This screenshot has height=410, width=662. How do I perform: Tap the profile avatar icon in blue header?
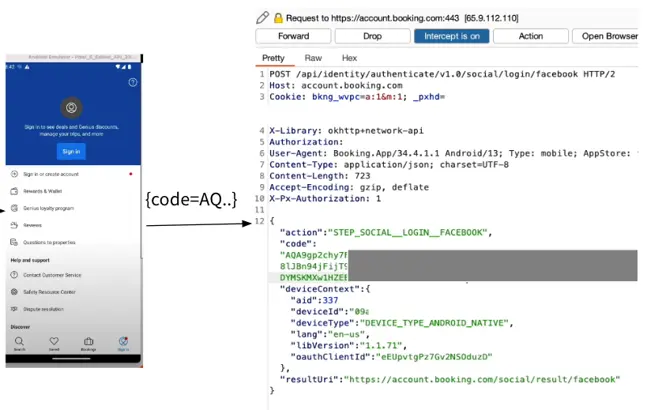71,108
